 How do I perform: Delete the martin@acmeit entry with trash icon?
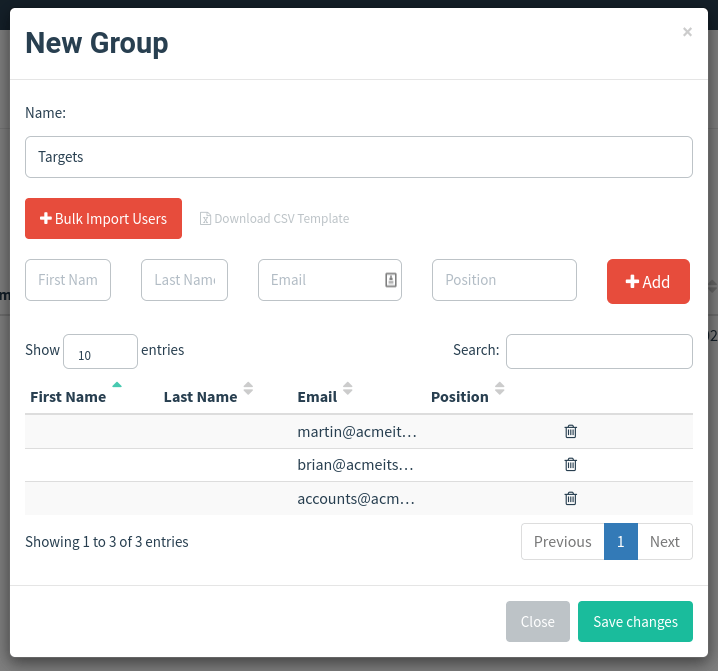pyautogui.click(x=571, y=431)
